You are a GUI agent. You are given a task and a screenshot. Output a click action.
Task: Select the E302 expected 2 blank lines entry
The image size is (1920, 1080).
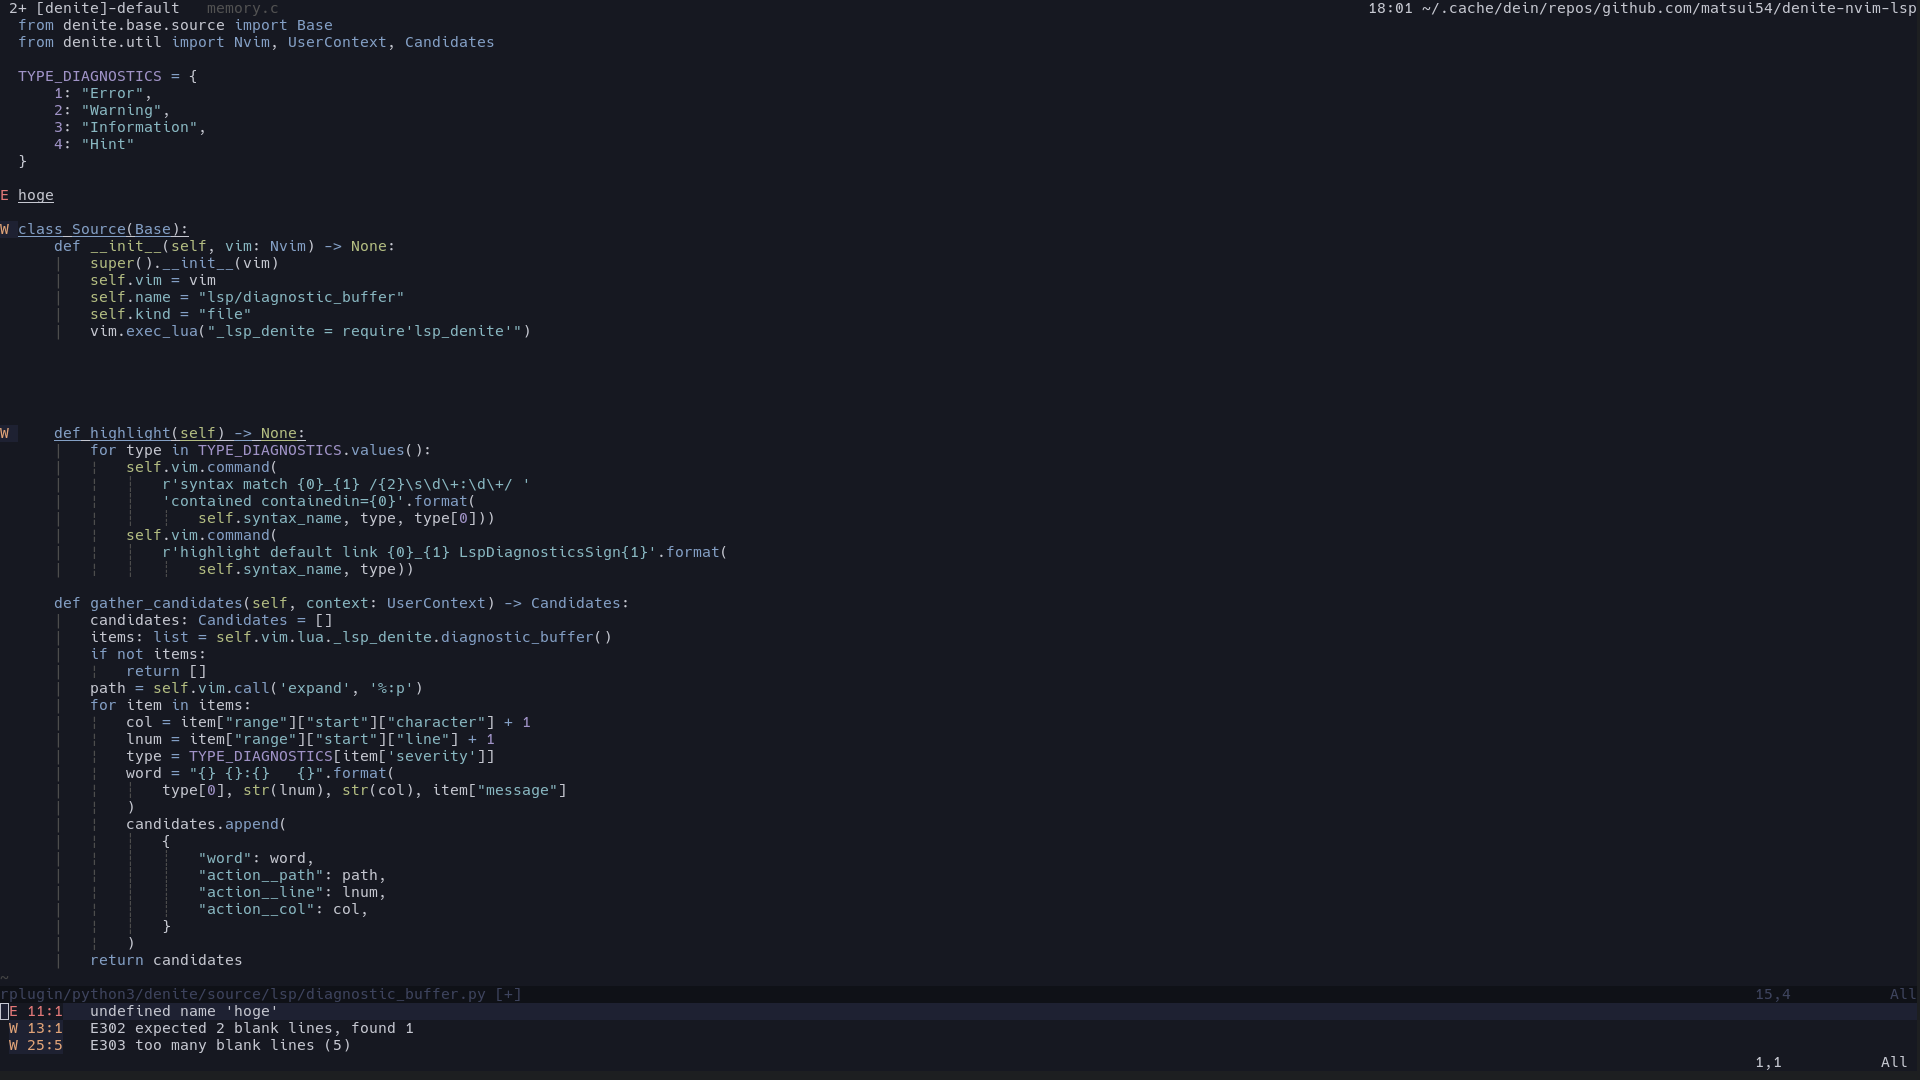click(250, 1029)
